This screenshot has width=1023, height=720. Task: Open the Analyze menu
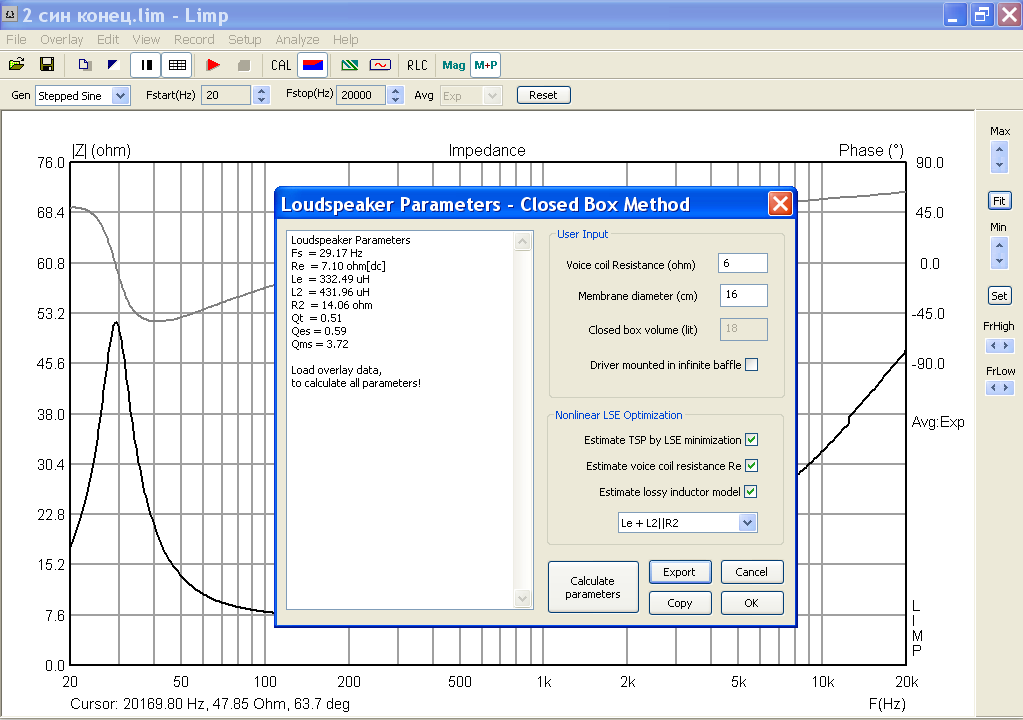coord(297,40)
